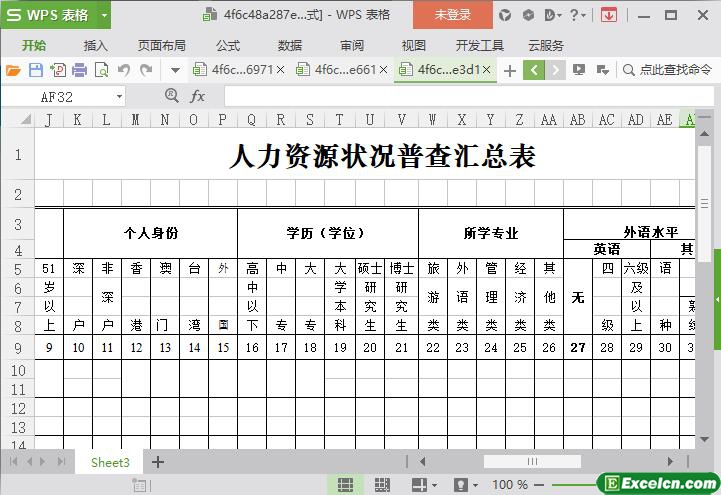The width and height of the screenshot is (721, 495).
Task: Open the 数据 ribbon tab
Action: click(290, 46)
